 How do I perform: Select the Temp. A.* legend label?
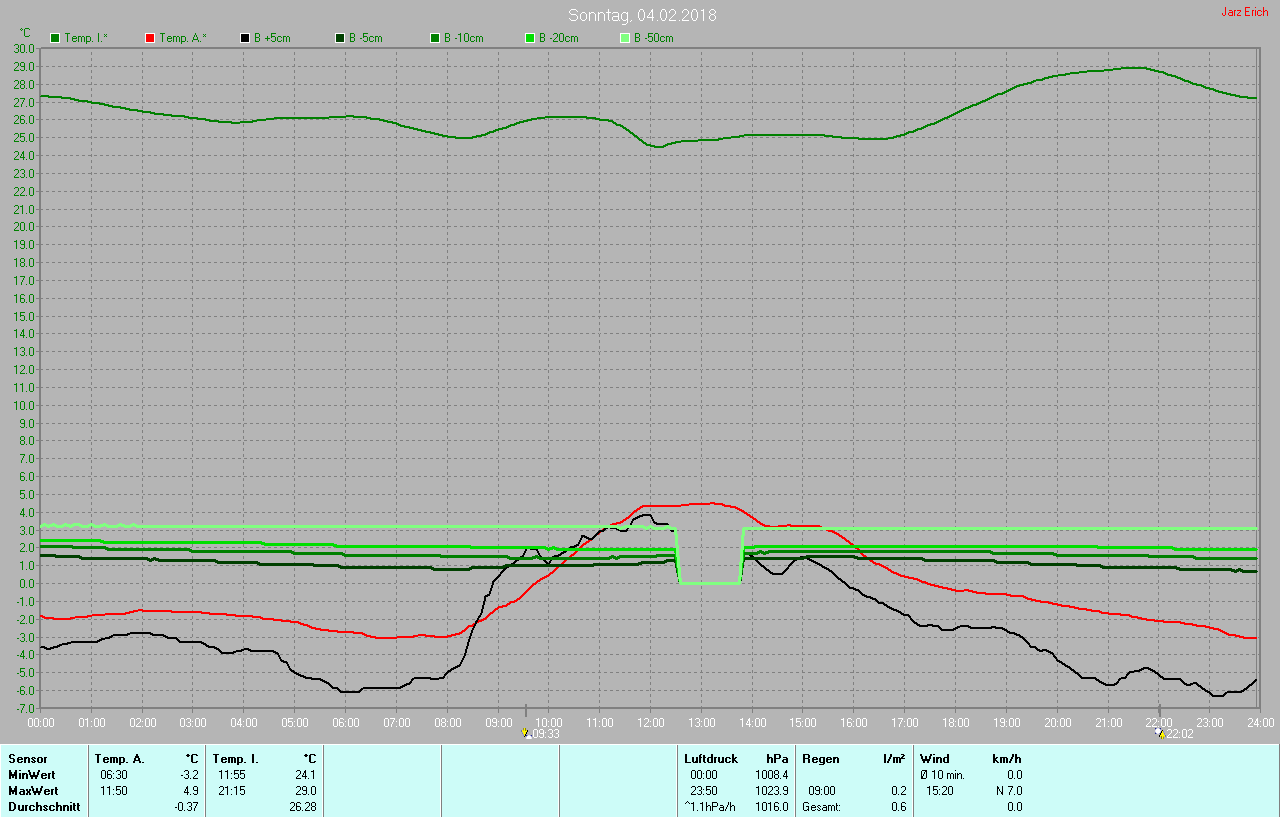183,38
